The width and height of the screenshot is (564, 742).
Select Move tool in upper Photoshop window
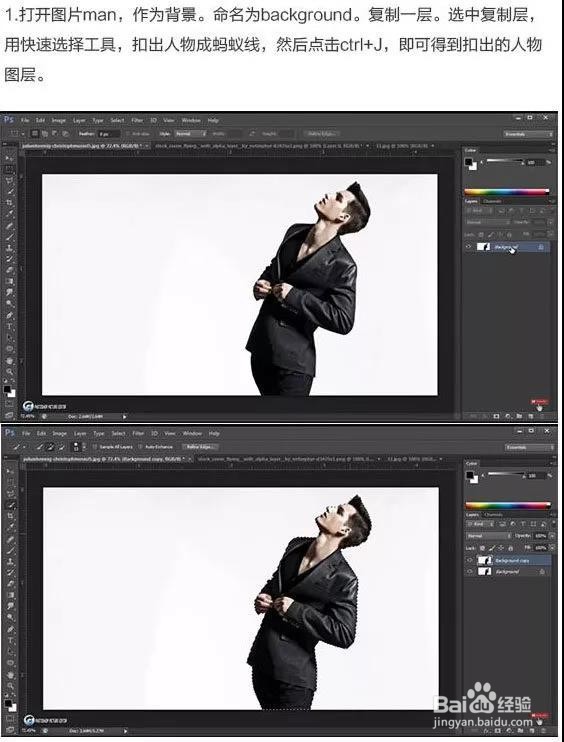[x=9, y=159]
